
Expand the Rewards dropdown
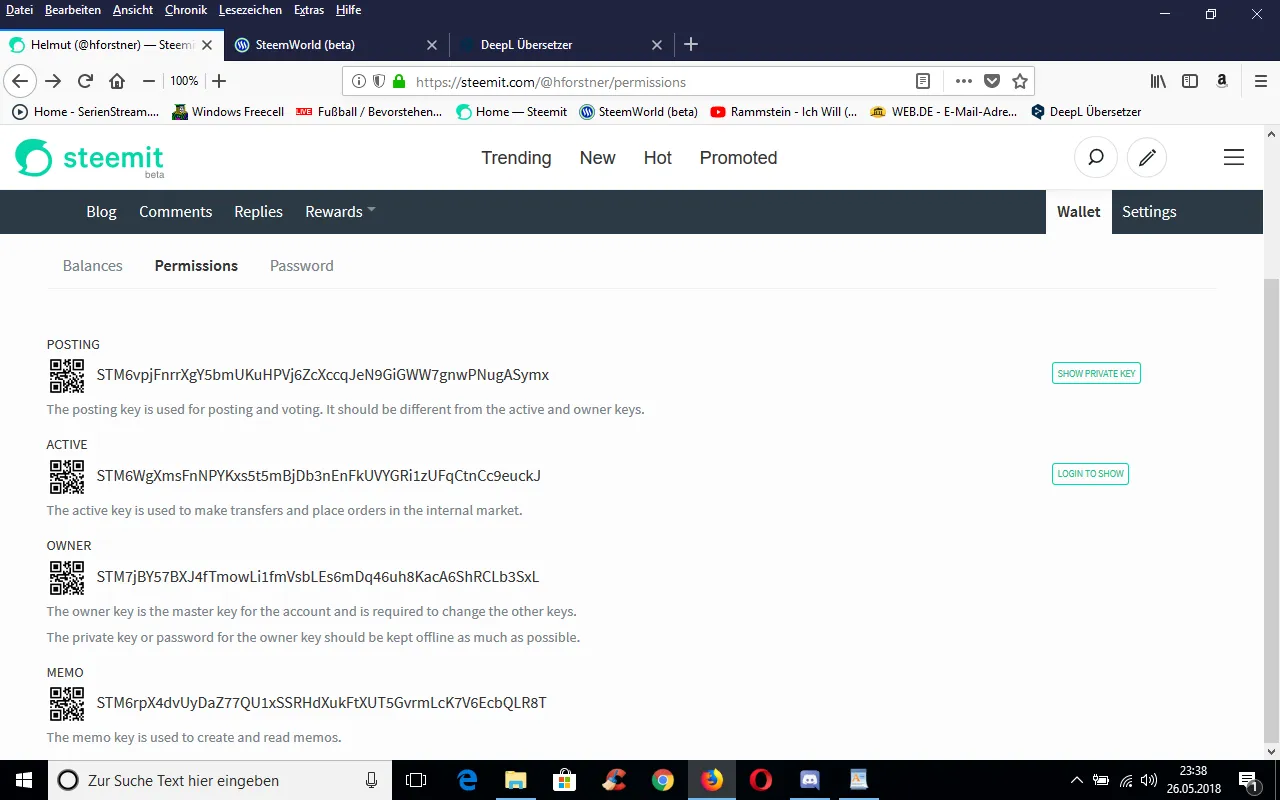(x=340, y=212)
